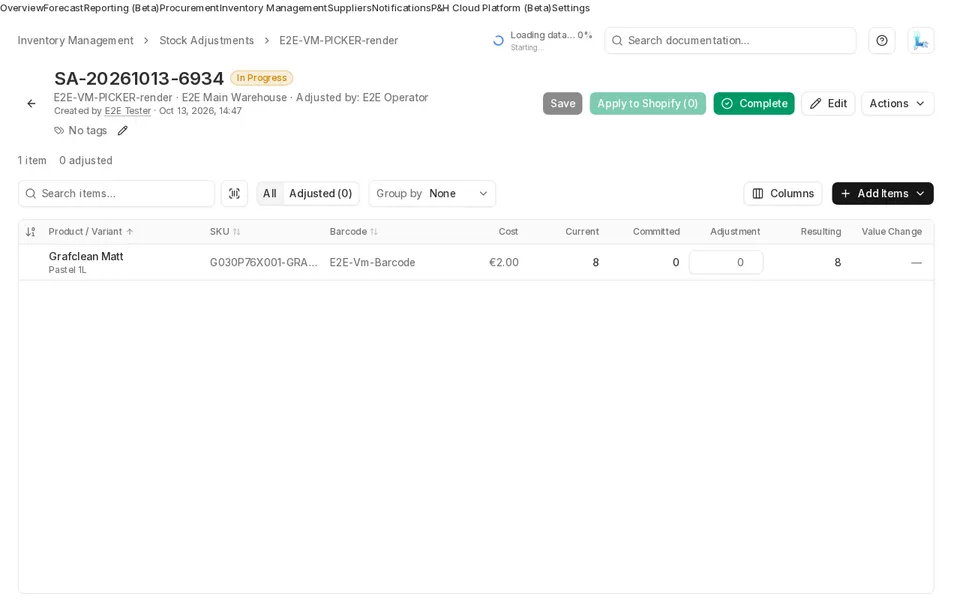Open the Actions dropdown menu
960x600 pixels.
click(897, 103)
